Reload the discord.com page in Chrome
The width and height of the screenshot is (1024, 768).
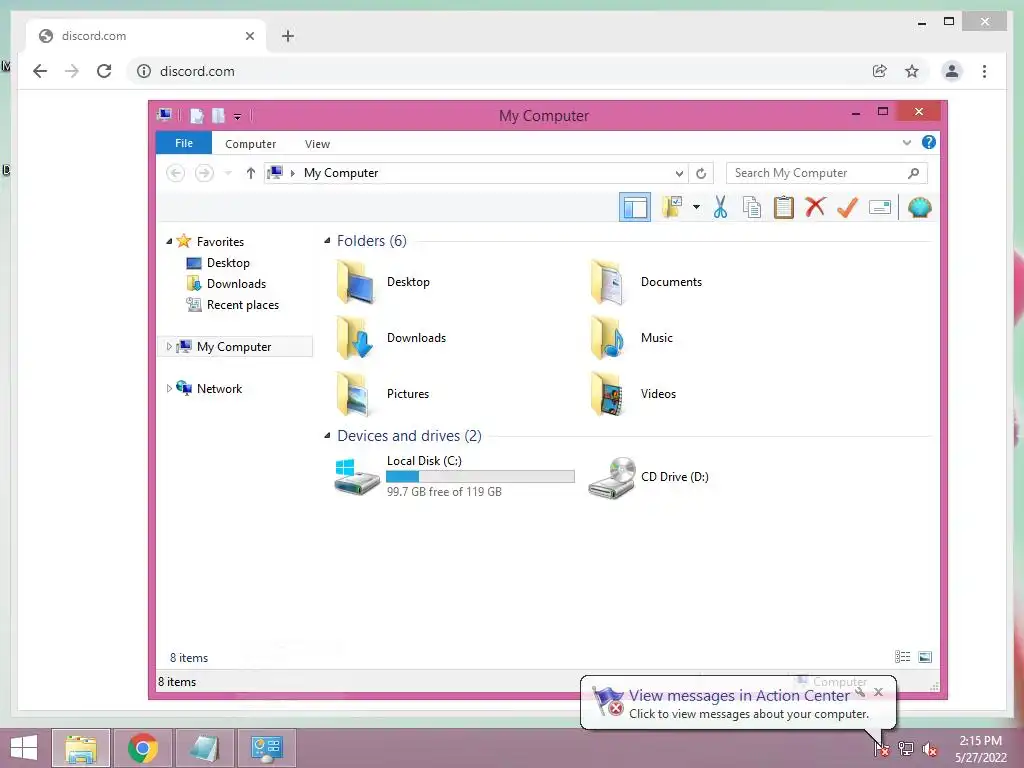[104, 71]
